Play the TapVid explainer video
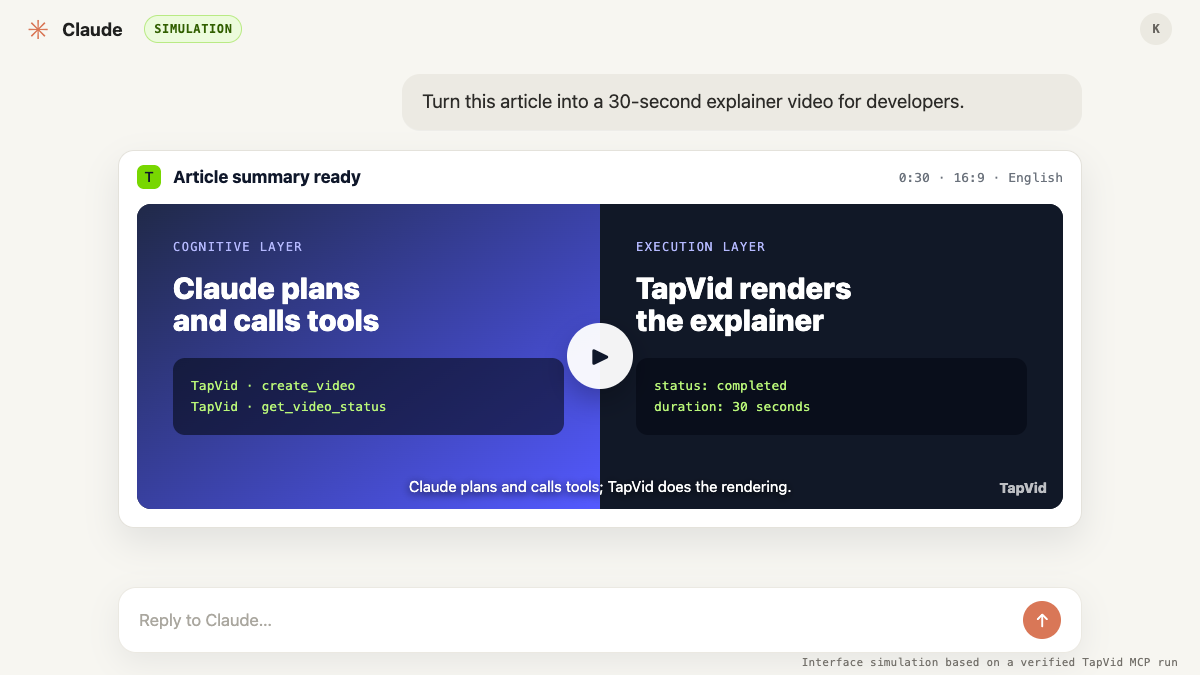Image resolution: width=1200 pixels, height=675 pixels. click(600, 356)
